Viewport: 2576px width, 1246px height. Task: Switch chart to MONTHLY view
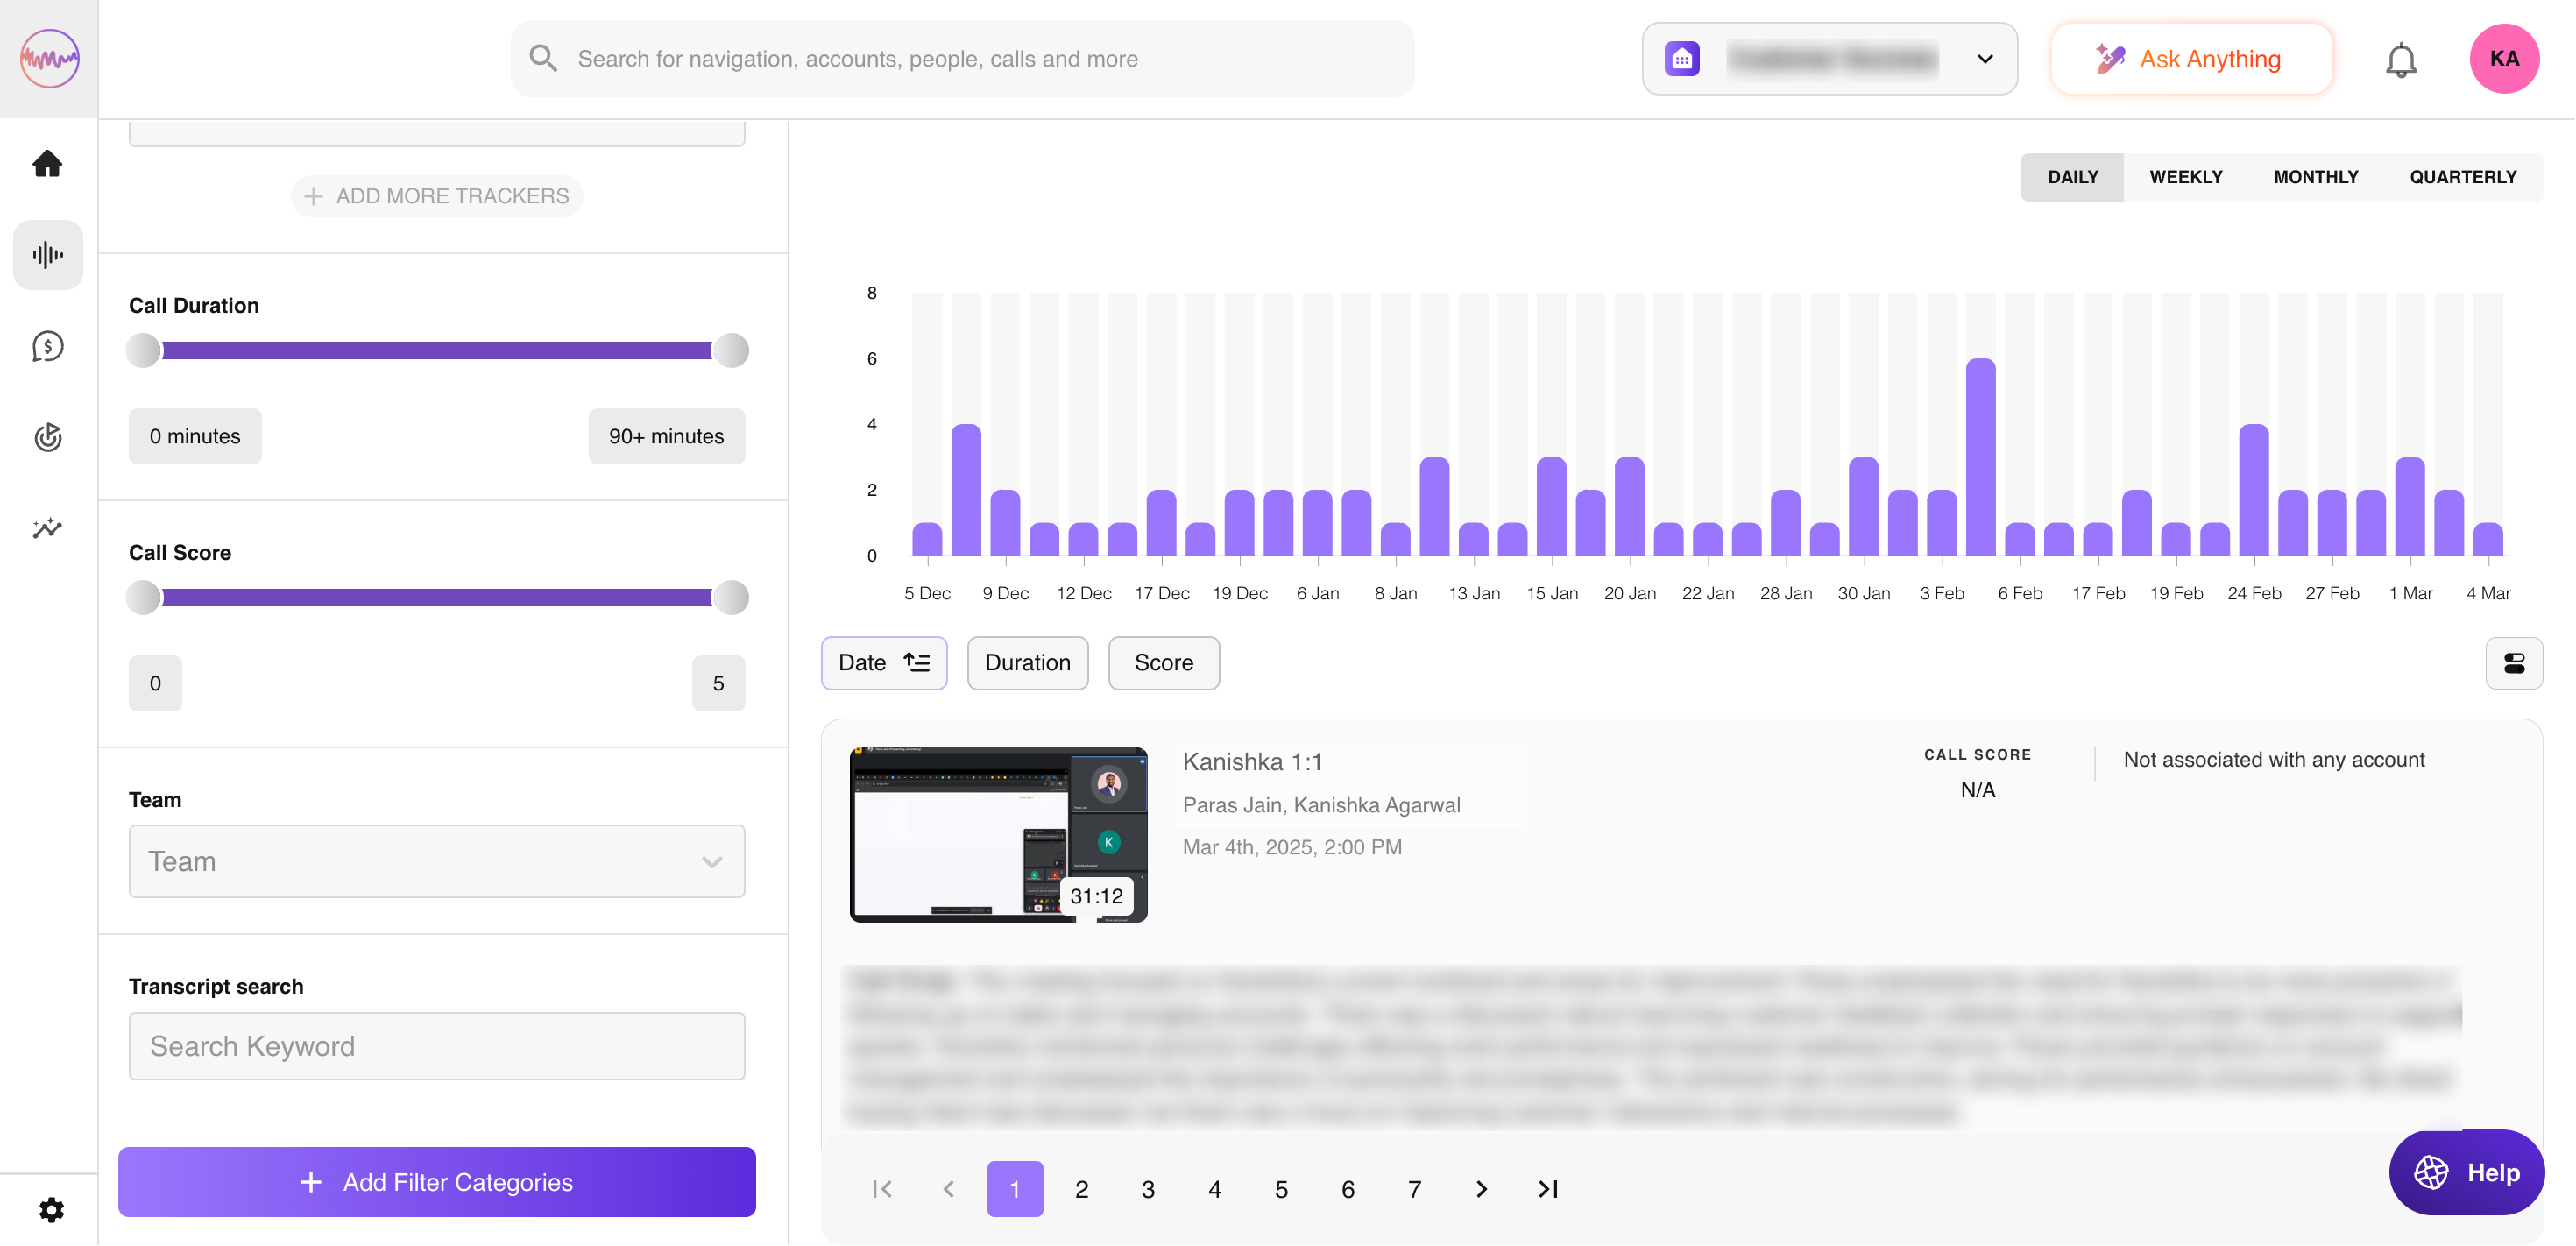click(x=2315, y=177)
